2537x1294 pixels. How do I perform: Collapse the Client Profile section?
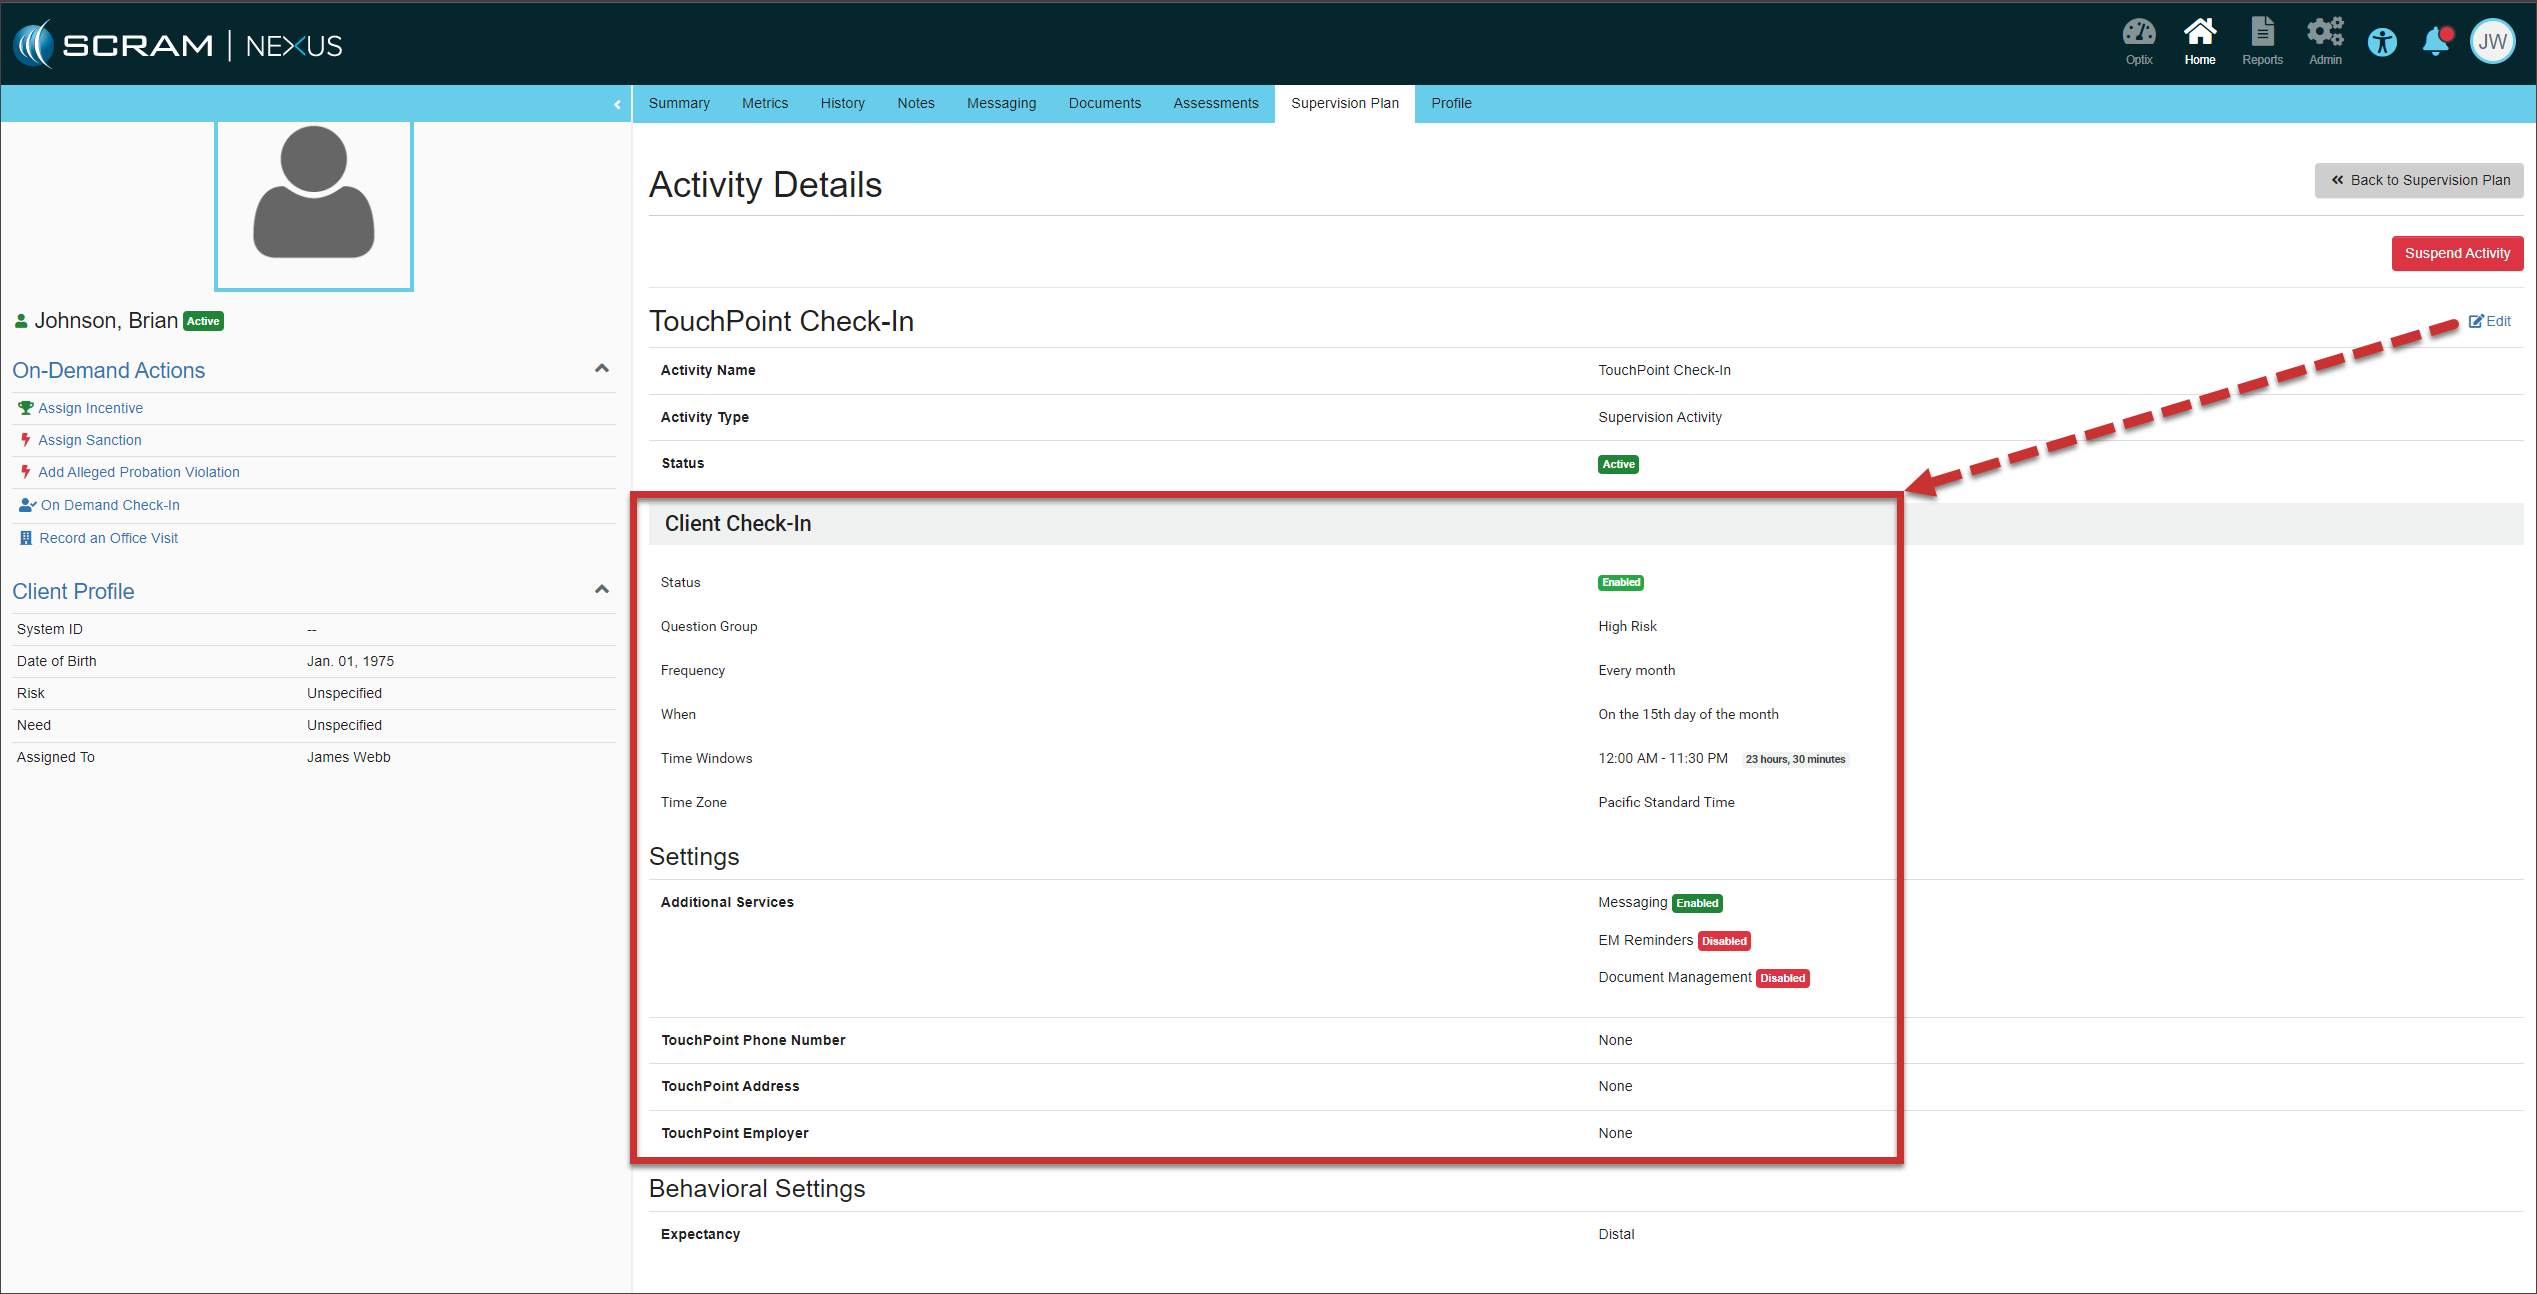(x=601, y=590)
